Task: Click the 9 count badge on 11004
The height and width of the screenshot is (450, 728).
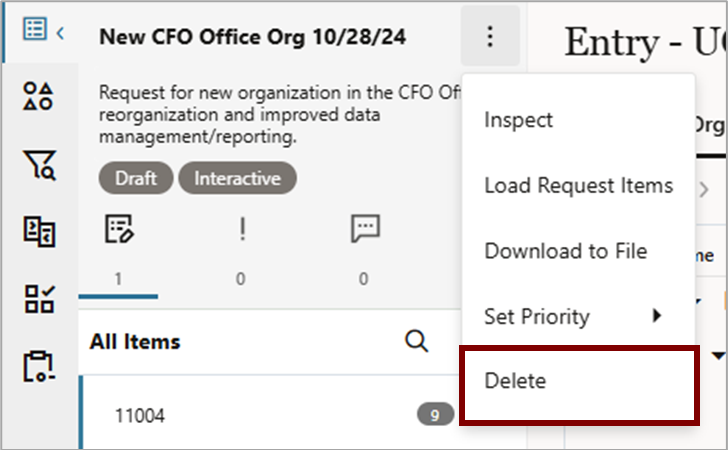Action: (x=435, y=415)
